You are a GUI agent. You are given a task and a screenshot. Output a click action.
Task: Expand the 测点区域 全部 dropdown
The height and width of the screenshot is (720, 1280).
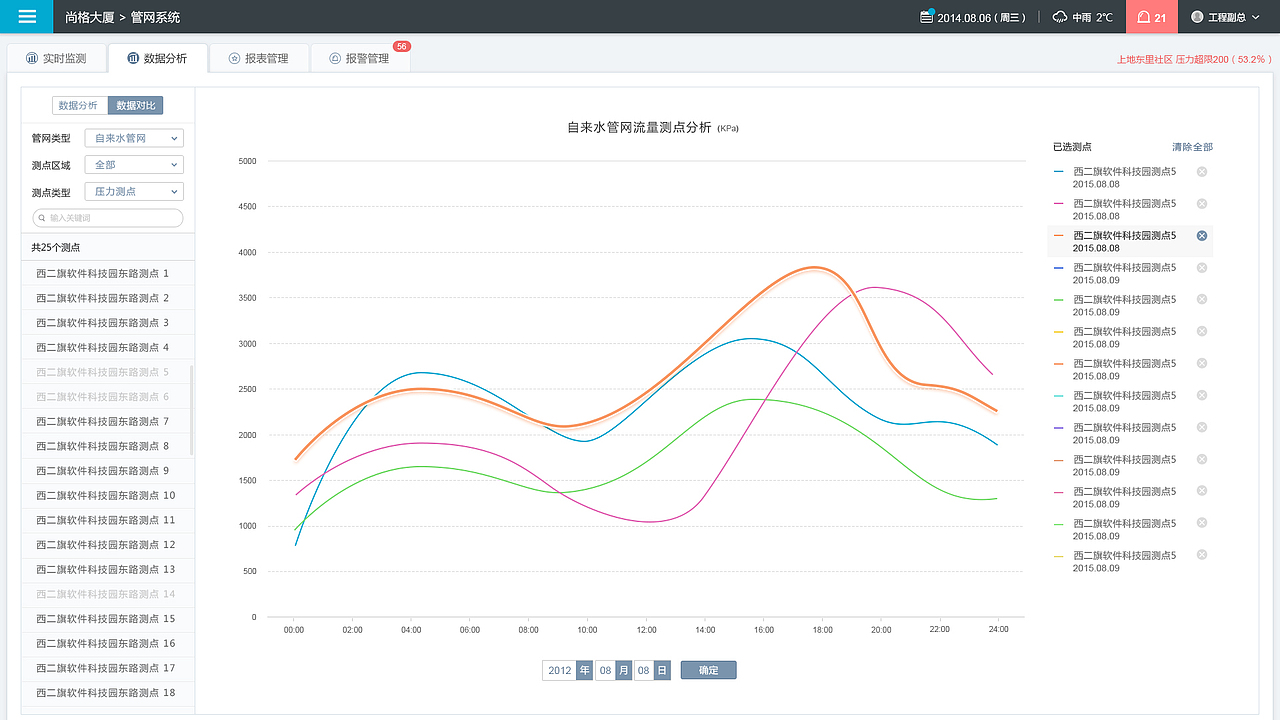click(133, 164)
